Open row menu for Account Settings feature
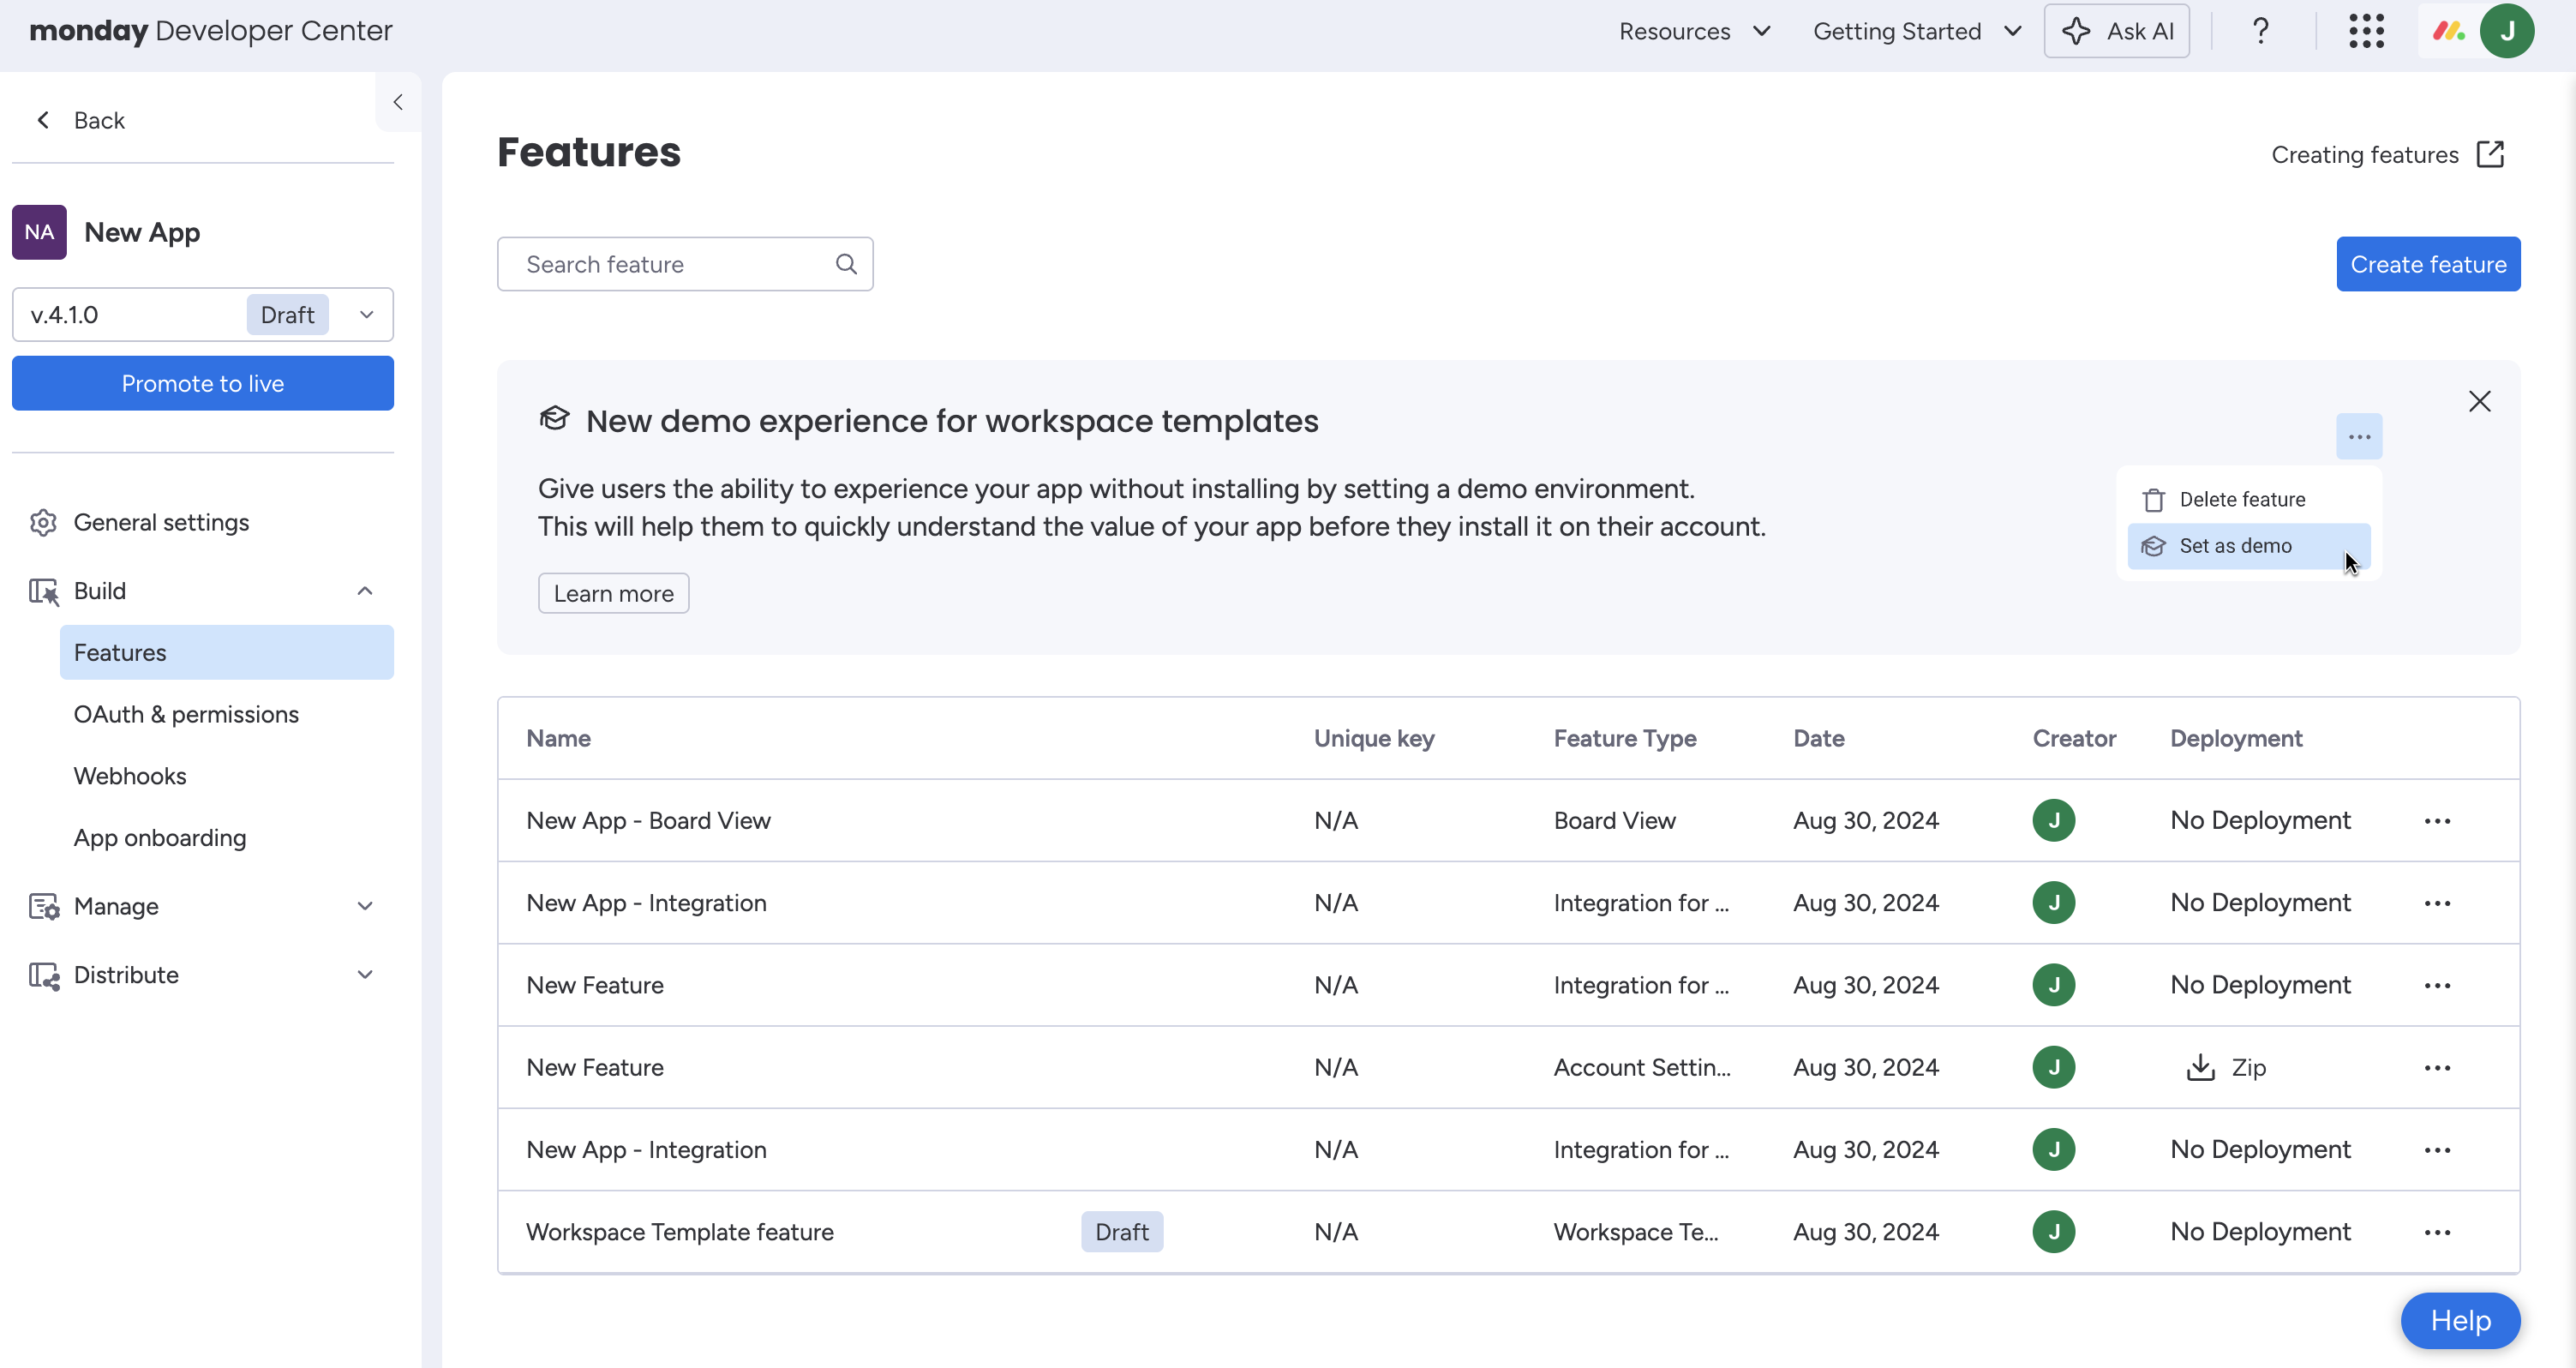The height and width of the screenshot is (1368, 2576). click(2437, 1068)
